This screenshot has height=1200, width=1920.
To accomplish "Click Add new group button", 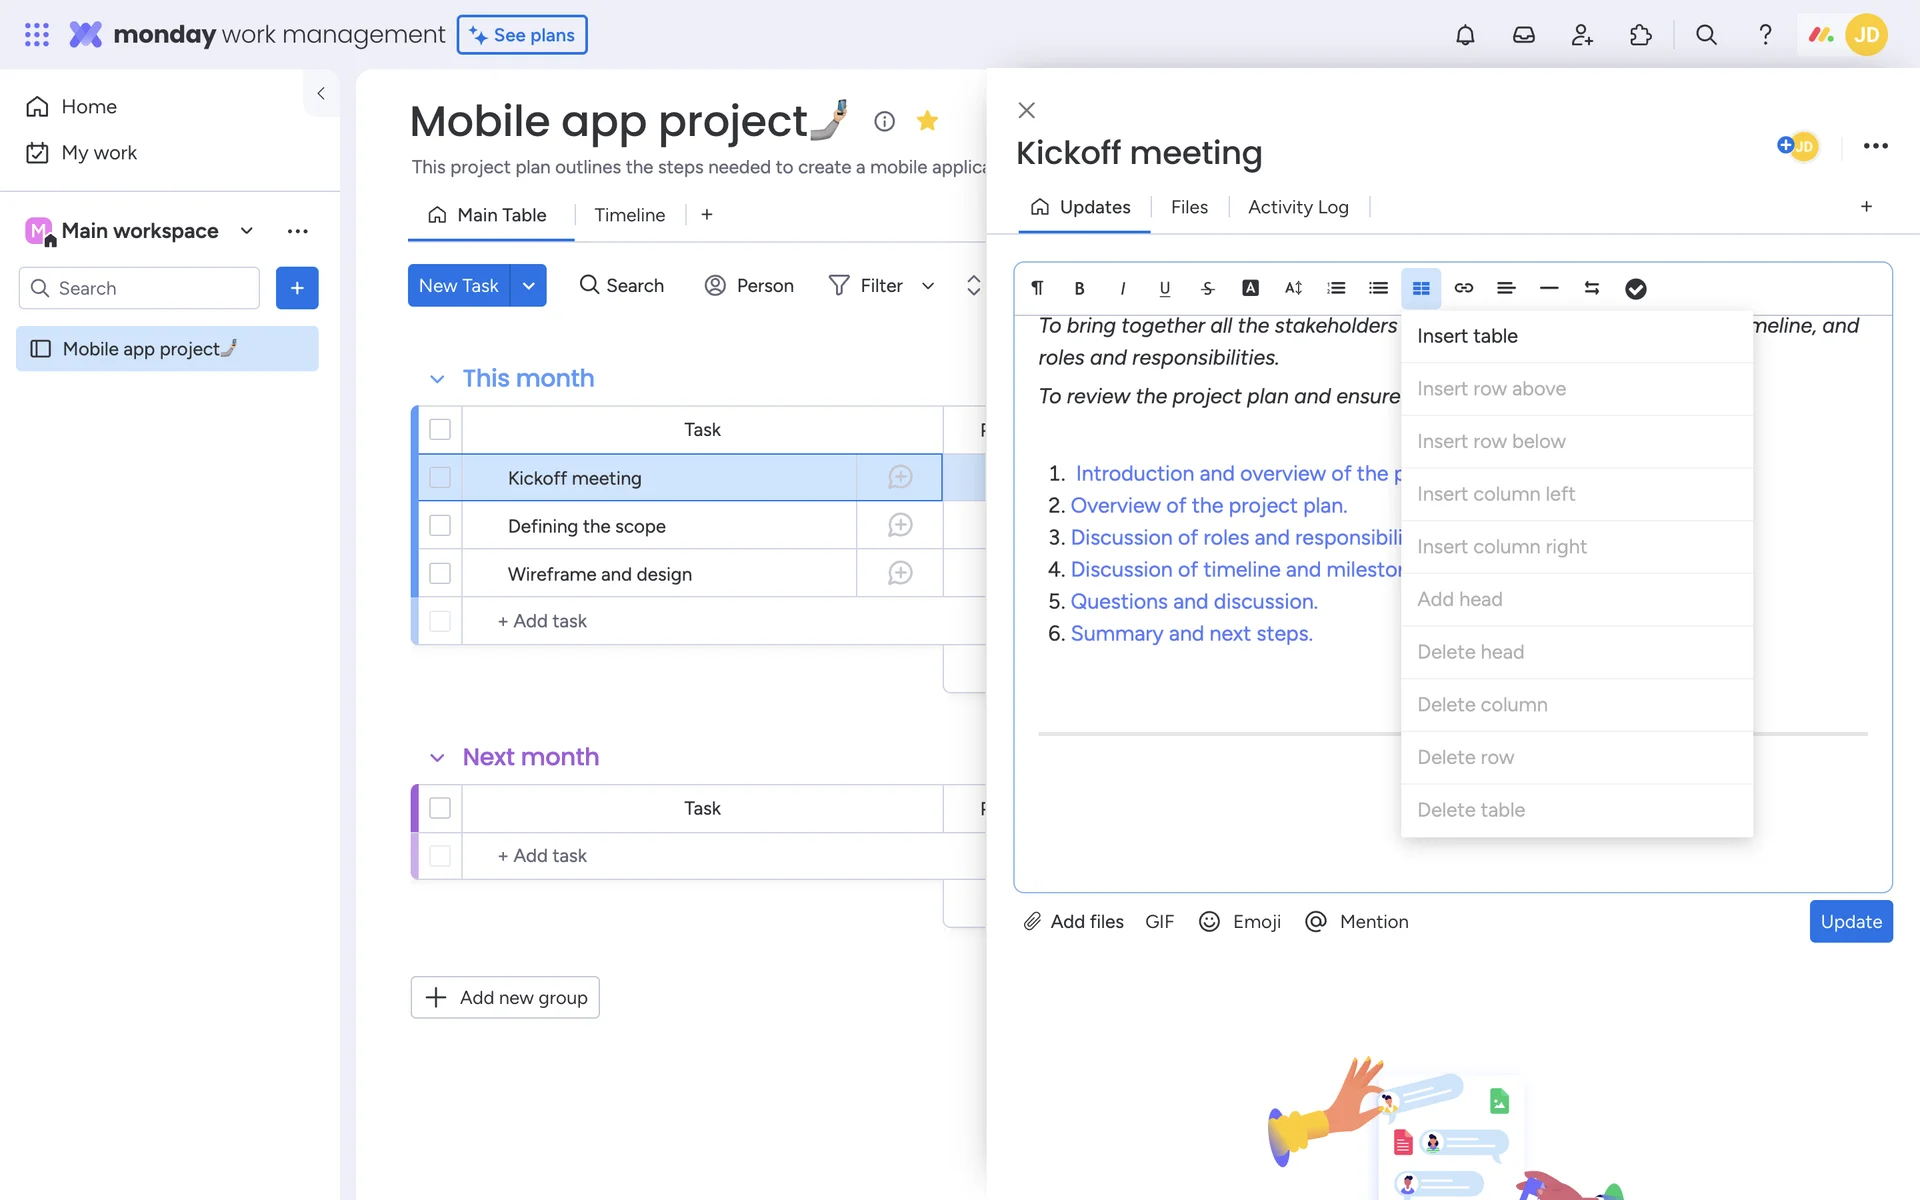I will 505,997.
